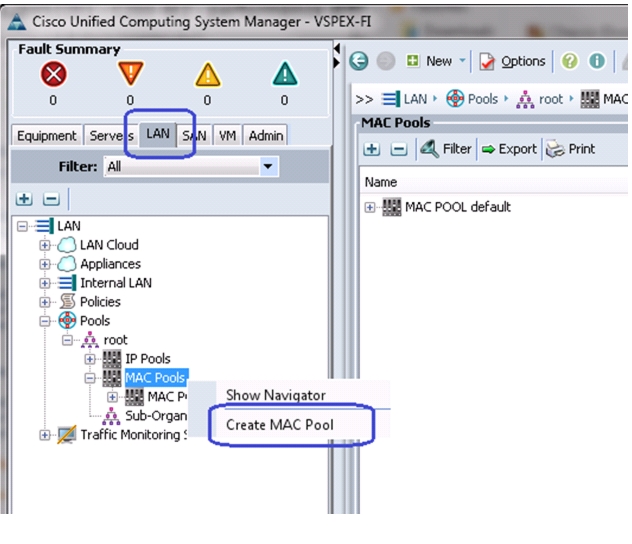Click the Print button
Image resolution: width=632 pixels, height=544 pixels.
pos(570,149)
